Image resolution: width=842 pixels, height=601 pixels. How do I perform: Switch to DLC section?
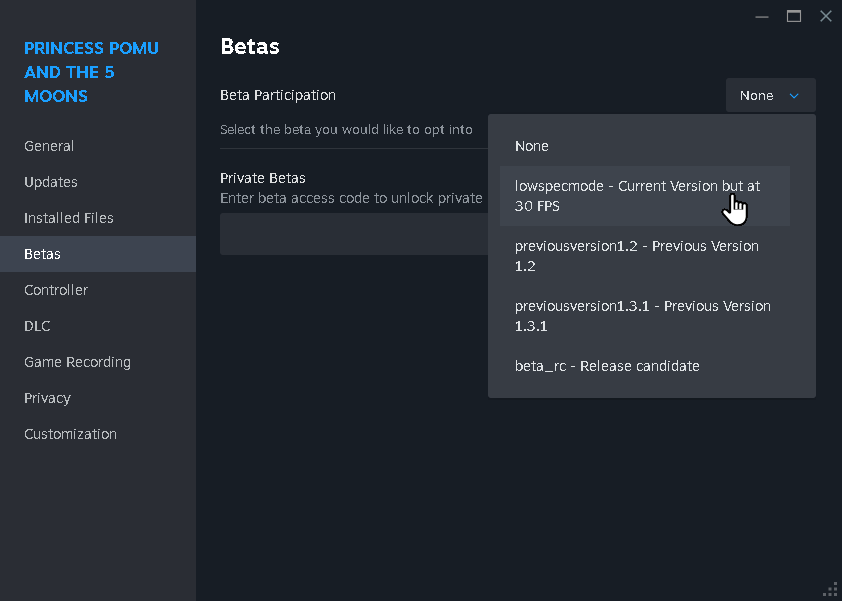[x=37, y=326]
